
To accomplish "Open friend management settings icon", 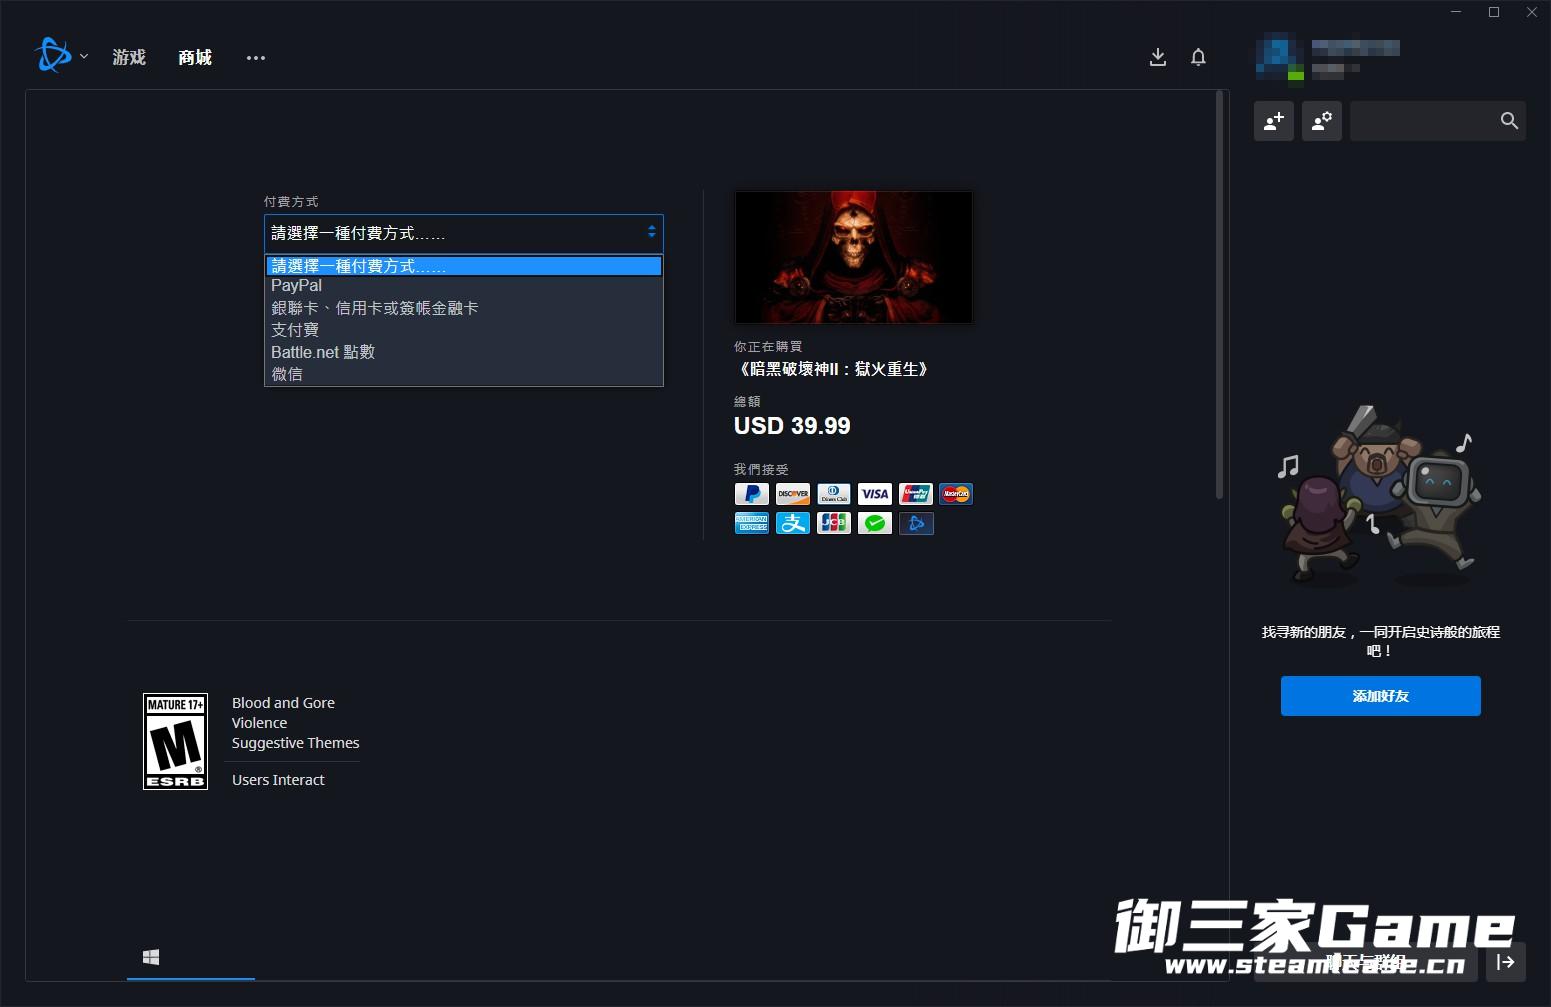I will pyautogui.click(x=1321, y=121).
